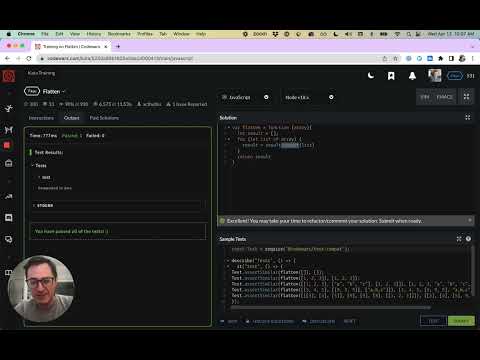
Task: Open Chrome extensions puzzle icon
Action: [441, 58]
